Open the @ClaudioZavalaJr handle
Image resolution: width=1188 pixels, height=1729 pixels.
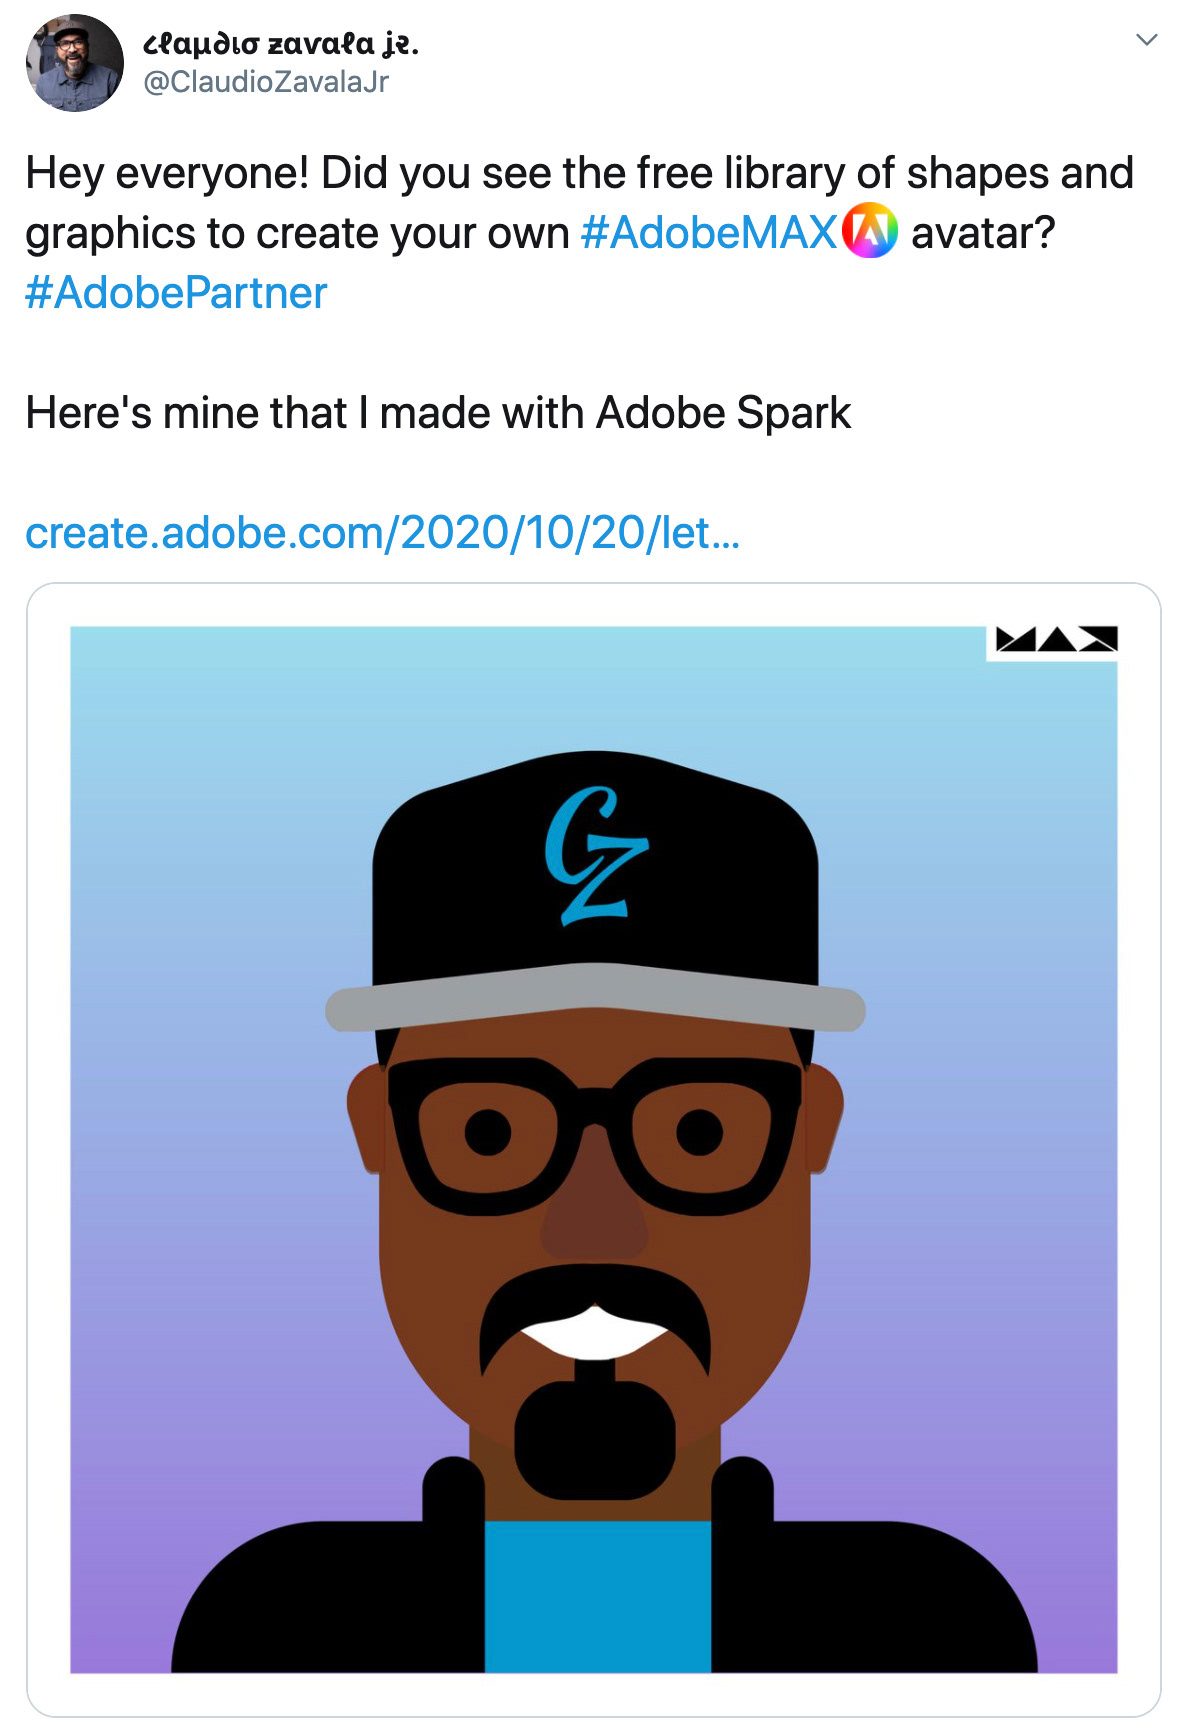tap(266, 82)
